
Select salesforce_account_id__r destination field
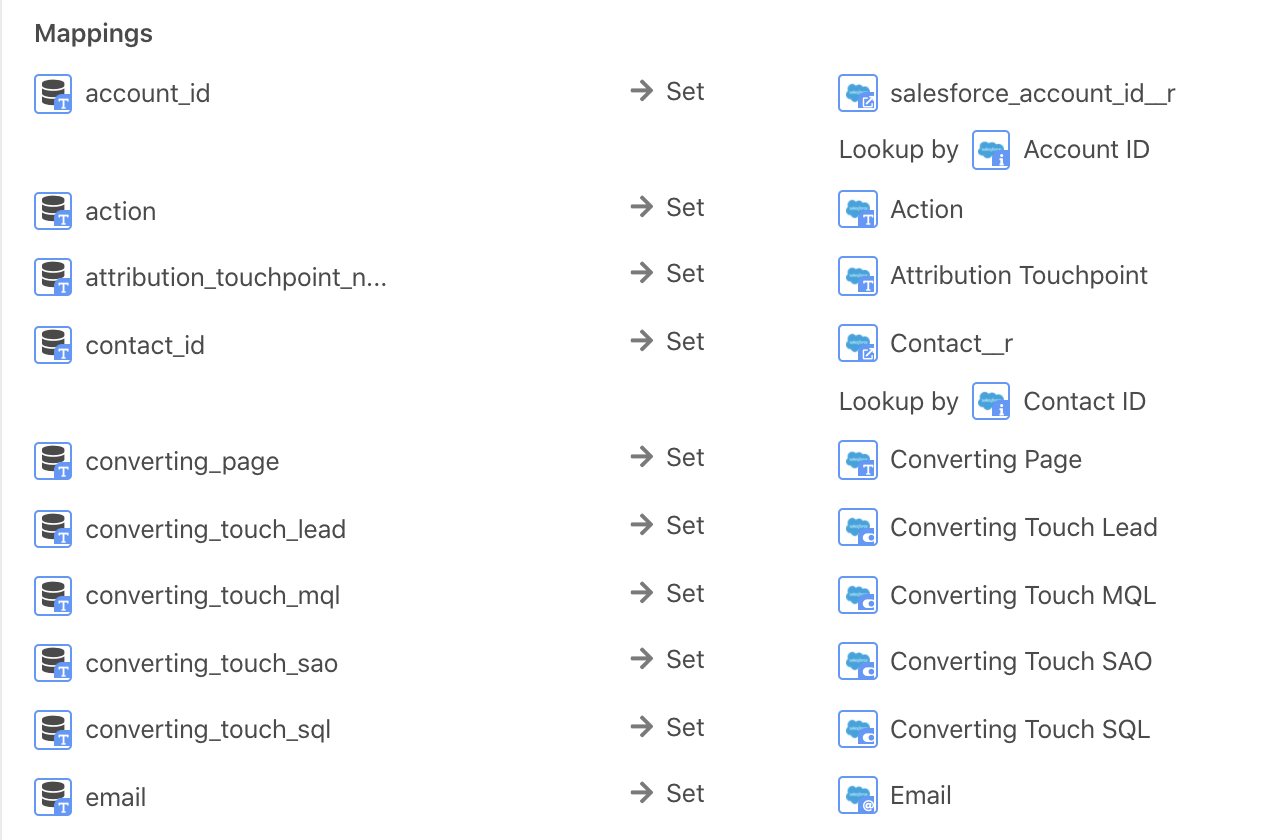(x=1033, y=94)
